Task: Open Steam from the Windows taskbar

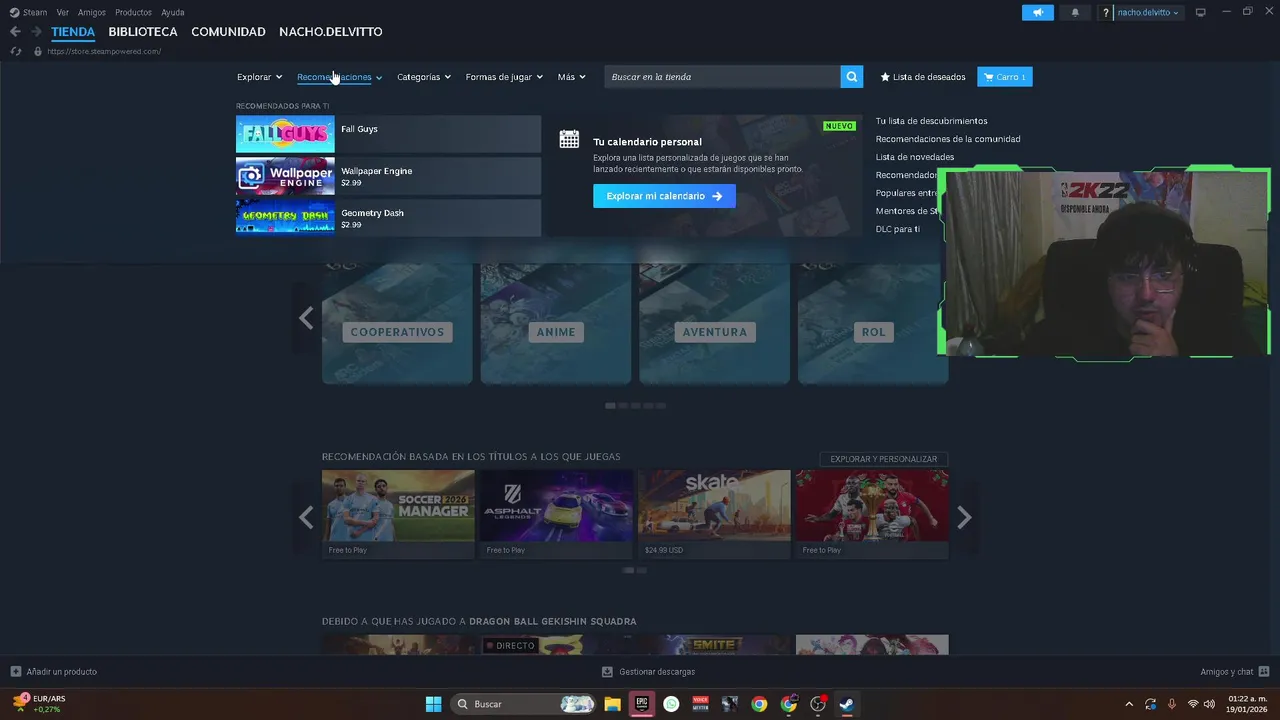Action: click(846, 704)
